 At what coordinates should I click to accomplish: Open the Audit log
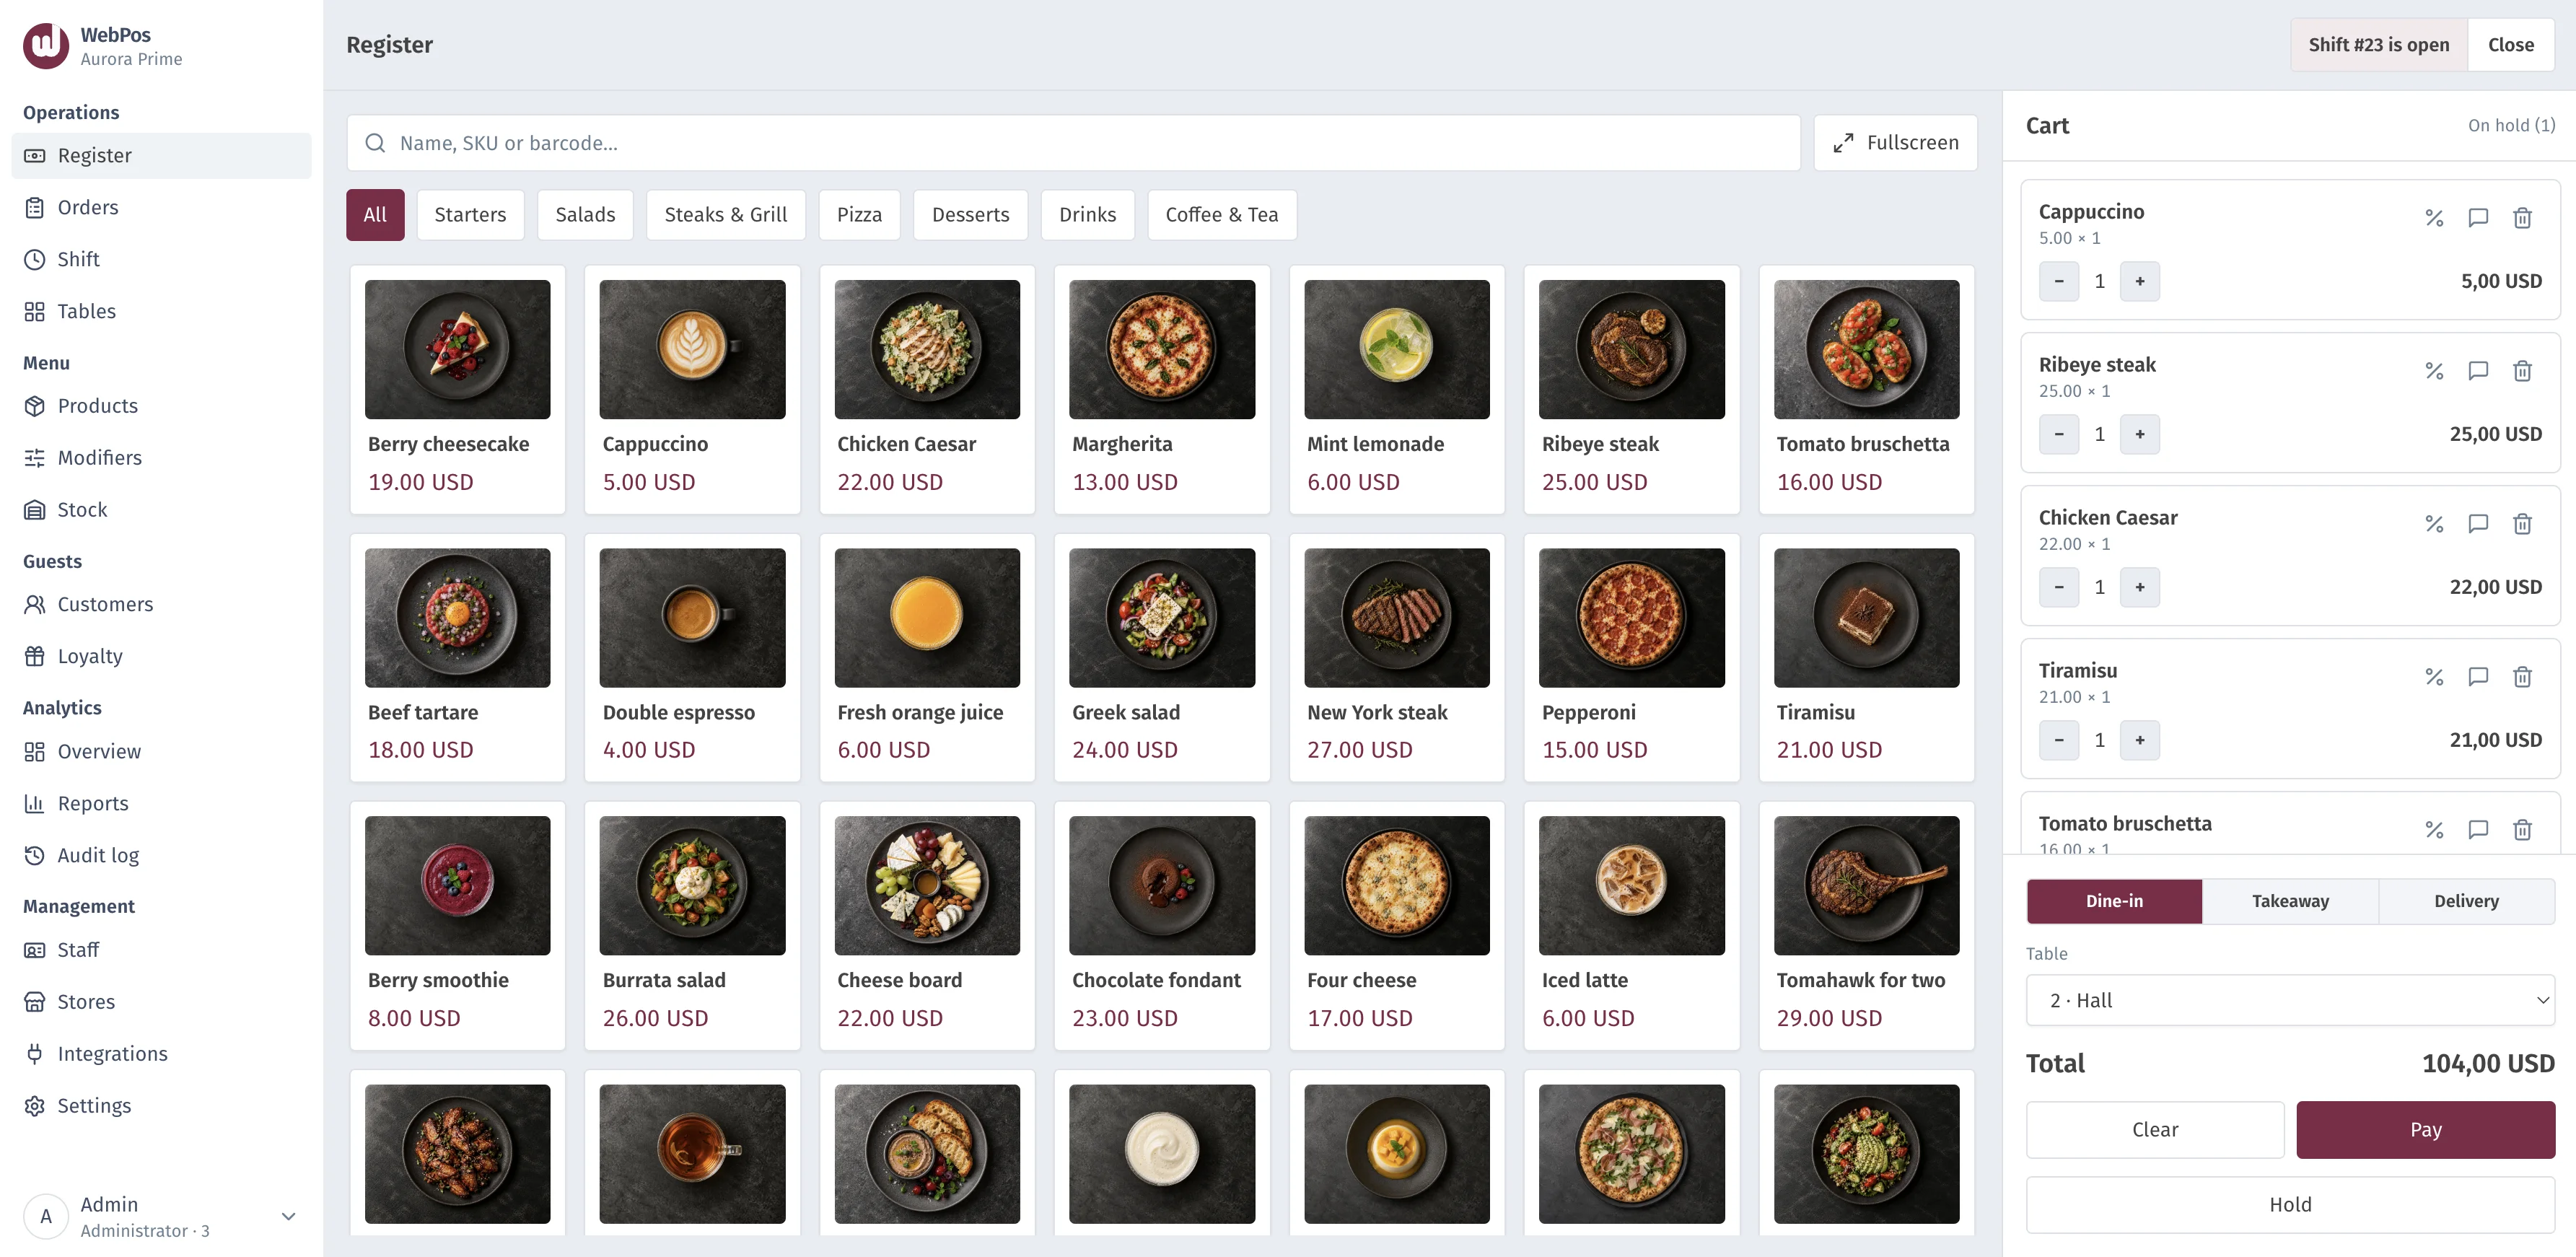point(161,855)
